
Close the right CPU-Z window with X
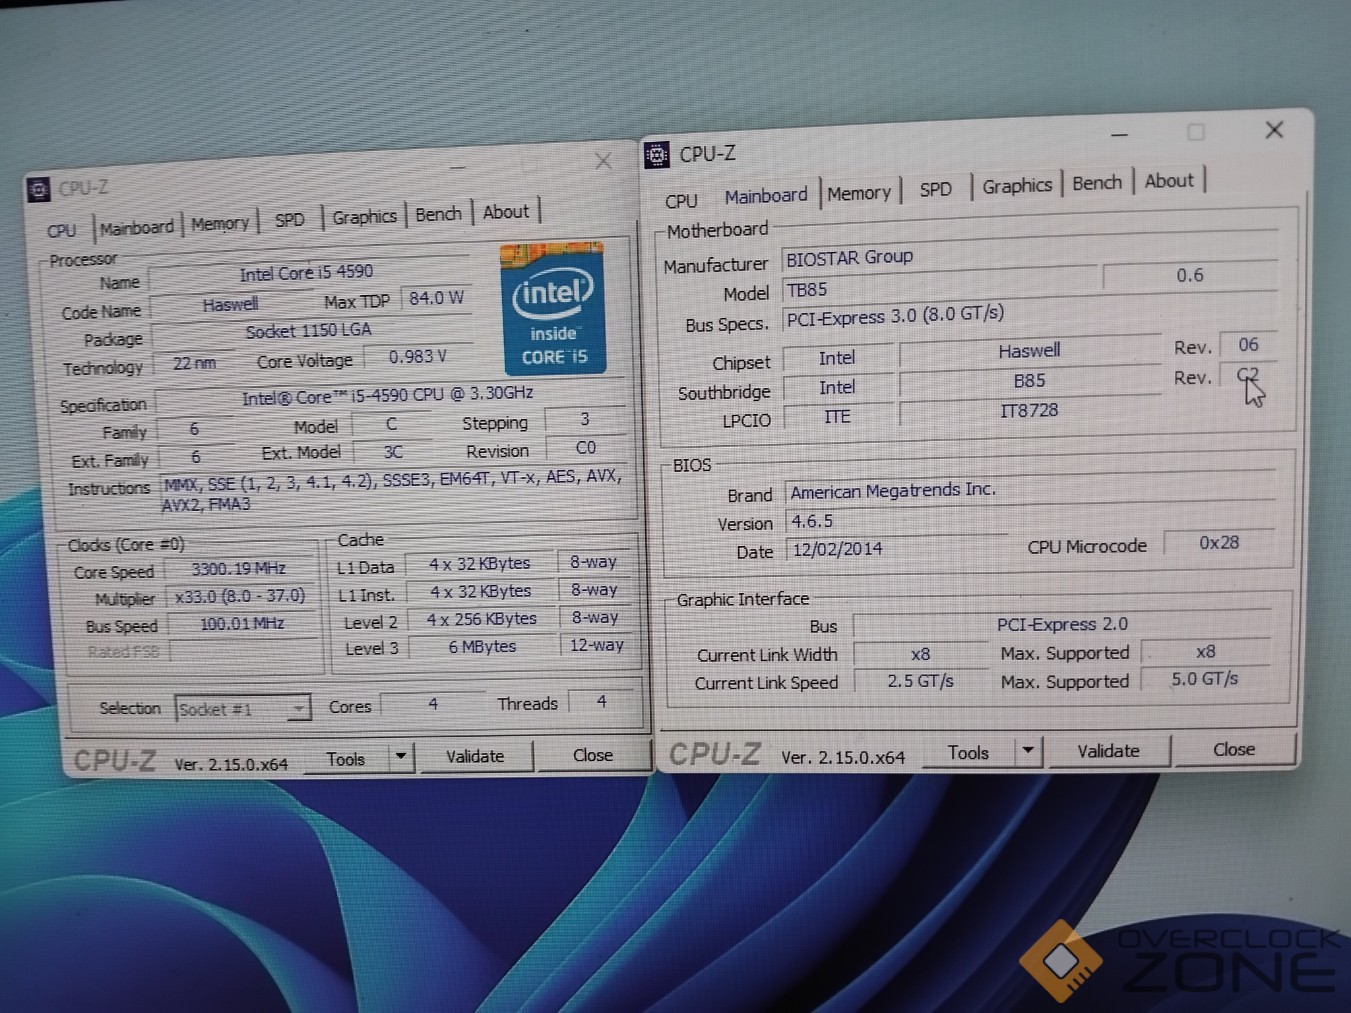[x=1274, y=130]
